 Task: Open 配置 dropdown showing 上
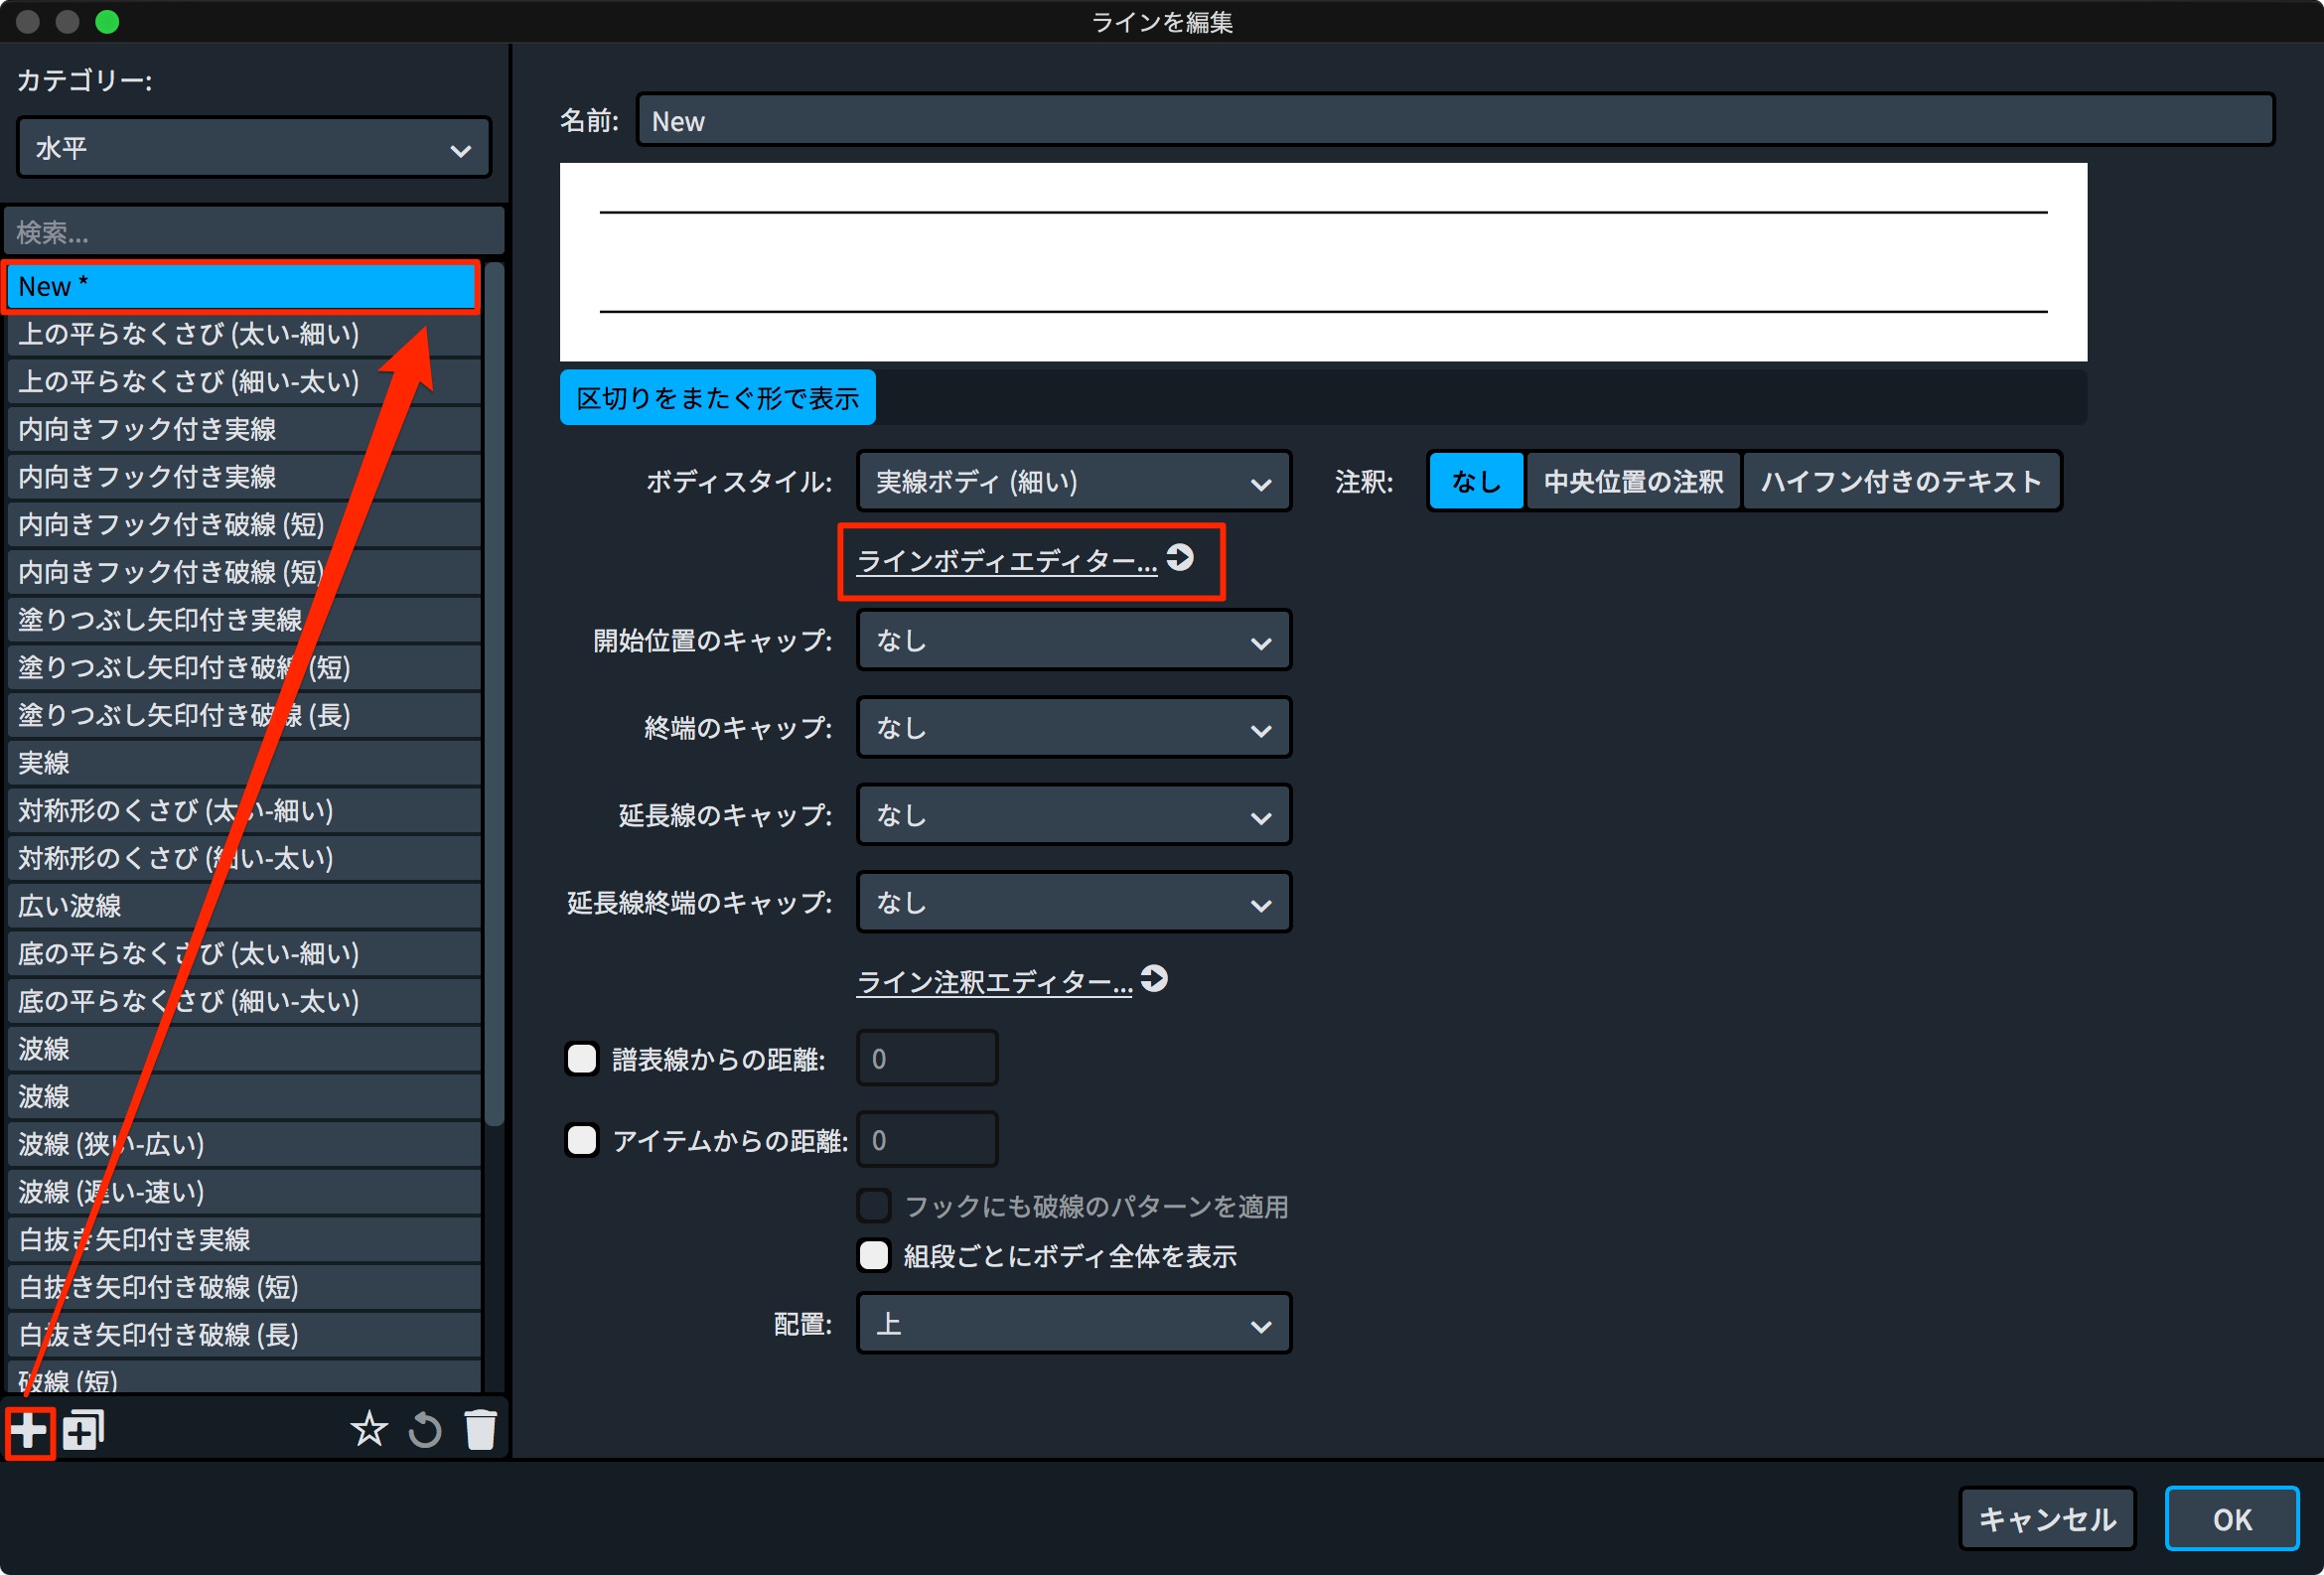(x=1074, y=1325)
